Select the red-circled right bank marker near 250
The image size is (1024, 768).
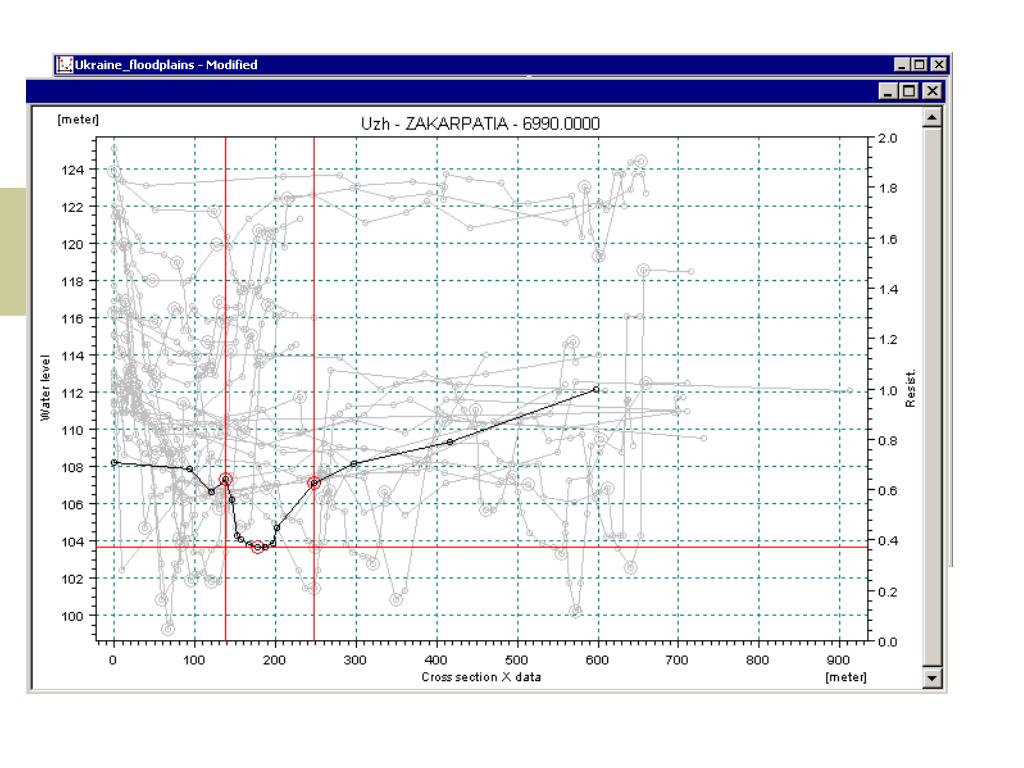point(314,483)
